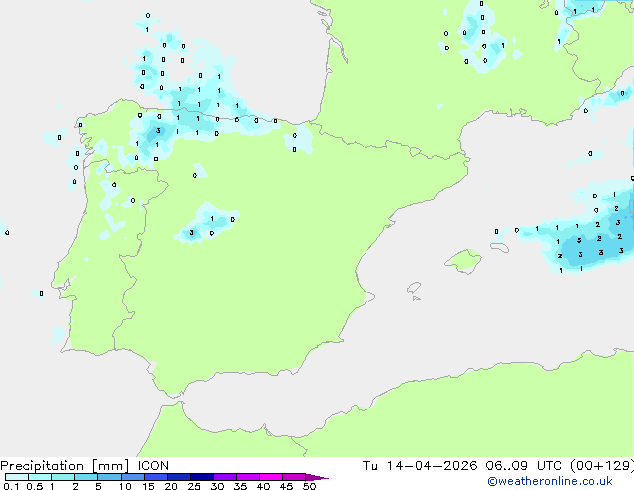The image size is (634, 490).
Task: Click the rain area east of Mallorca
Action: pos(590,240)
